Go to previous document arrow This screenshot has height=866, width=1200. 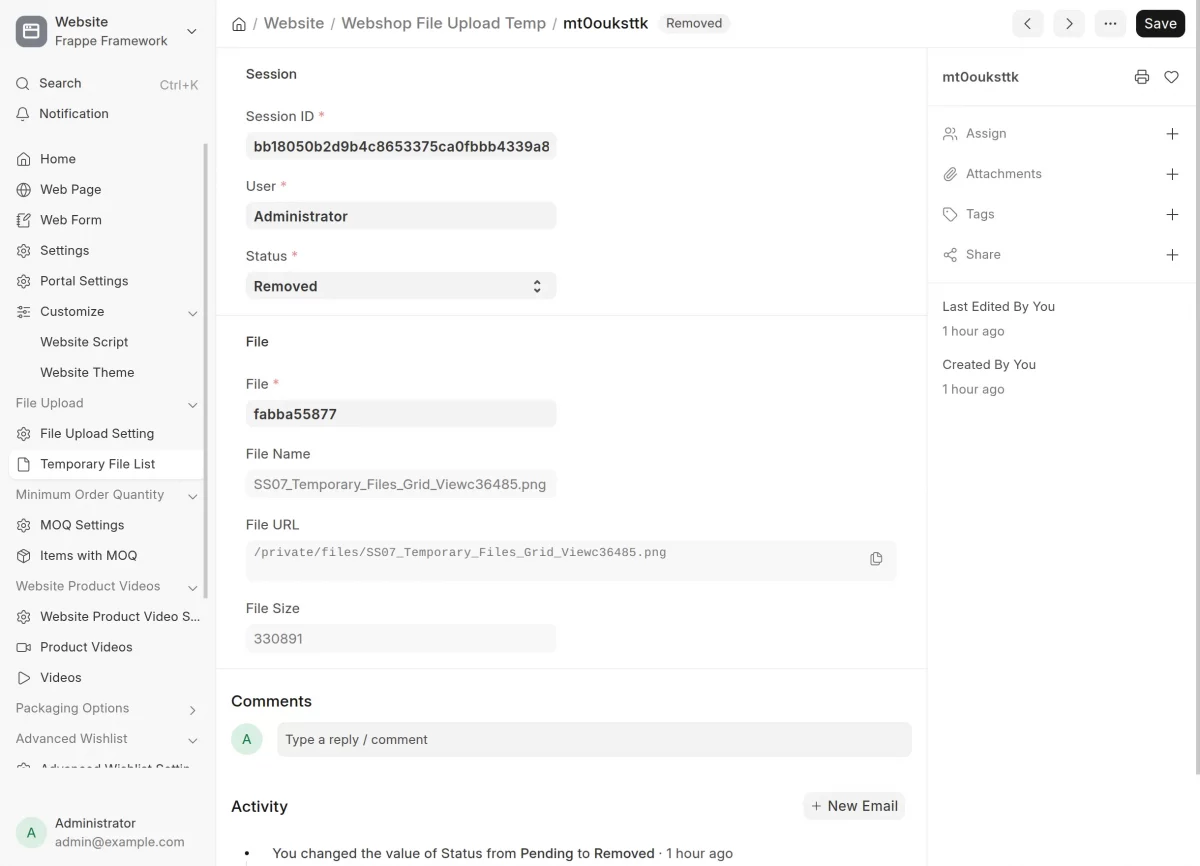point(1028,24)
